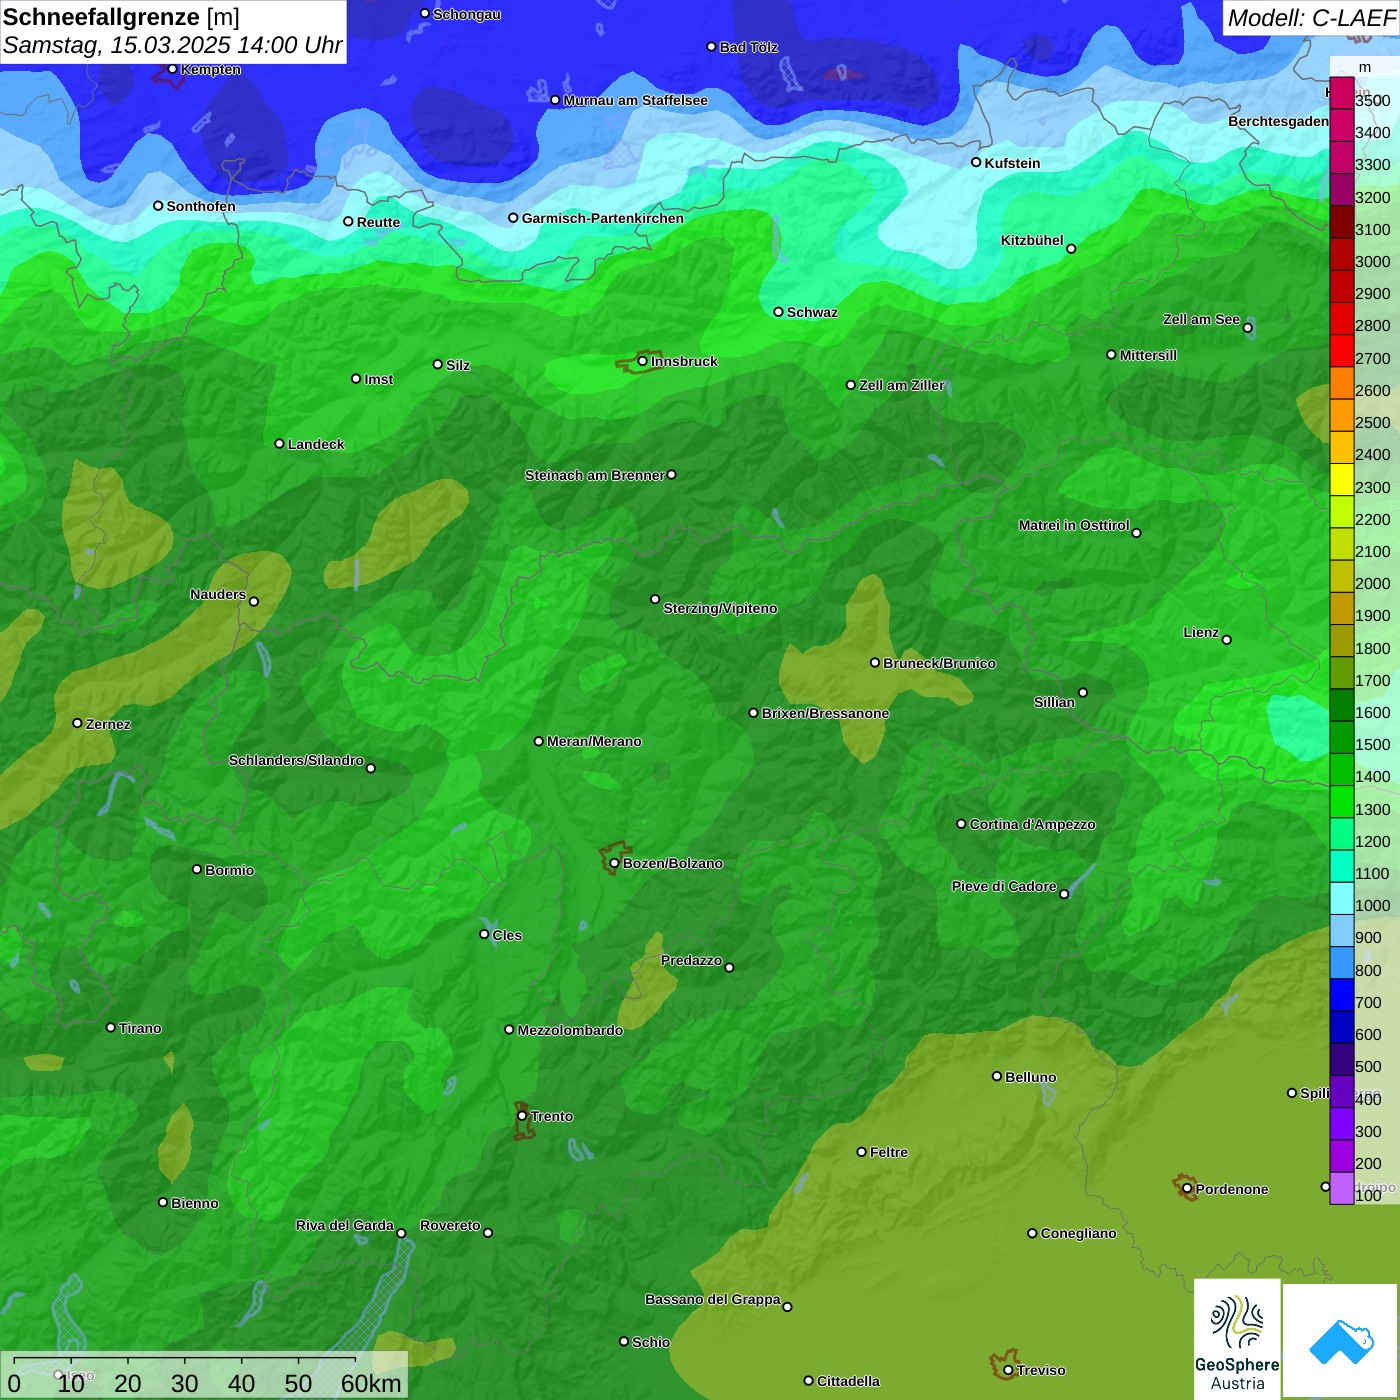Image resolution: width=1400 pixels, height=1400 pixels.
Task: Select the "Bruneck/Brunico" place label
Action: pyautogui.click(x=939, y=663)
